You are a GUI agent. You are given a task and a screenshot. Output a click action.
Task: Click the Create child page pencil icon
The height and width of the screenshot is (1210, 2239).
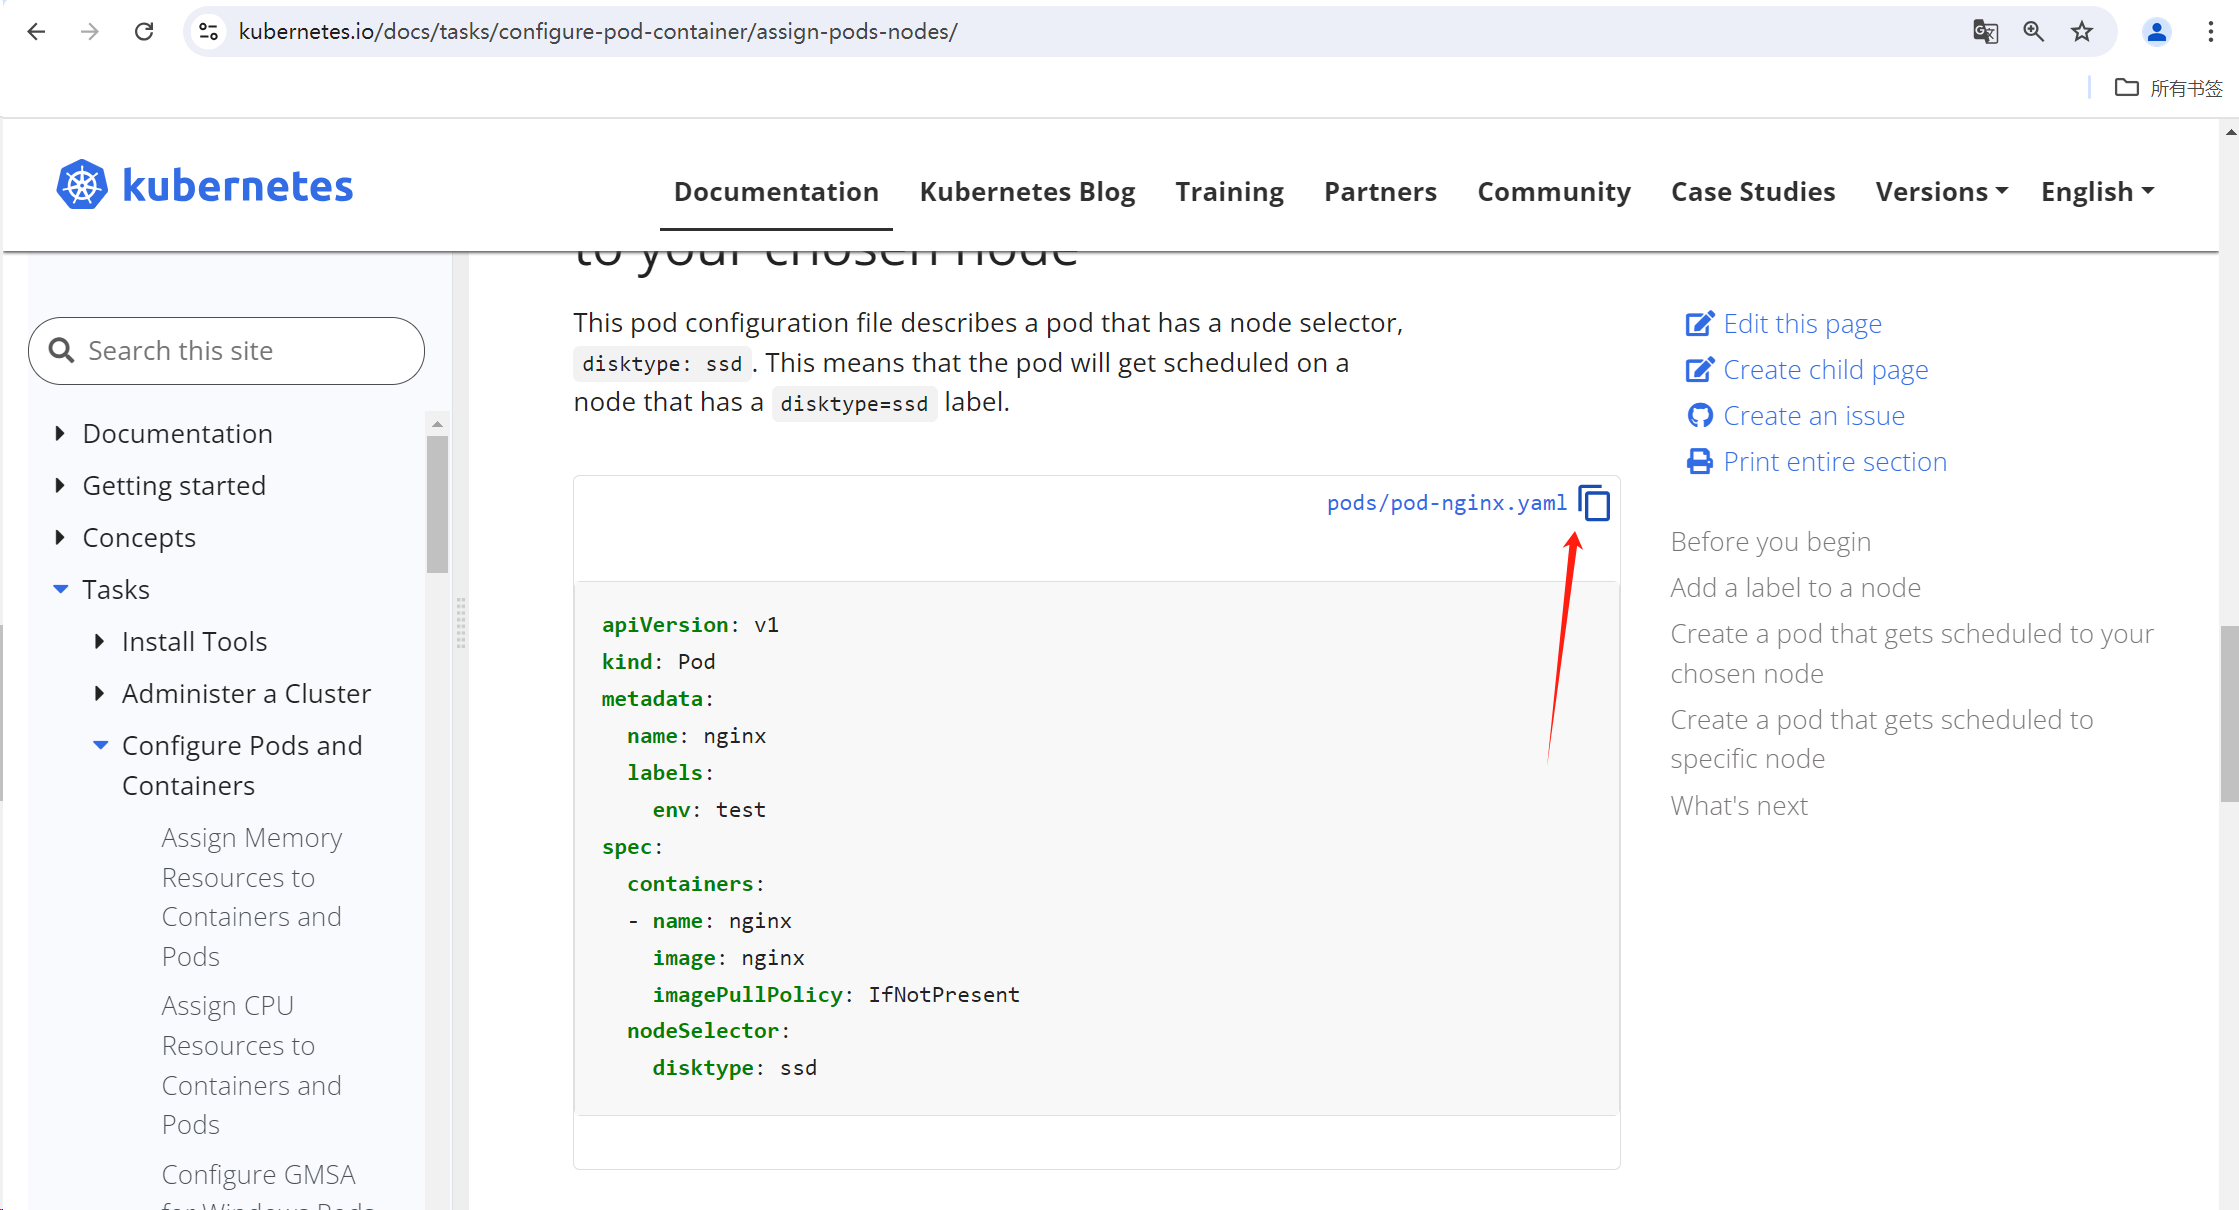point(1699,369)
